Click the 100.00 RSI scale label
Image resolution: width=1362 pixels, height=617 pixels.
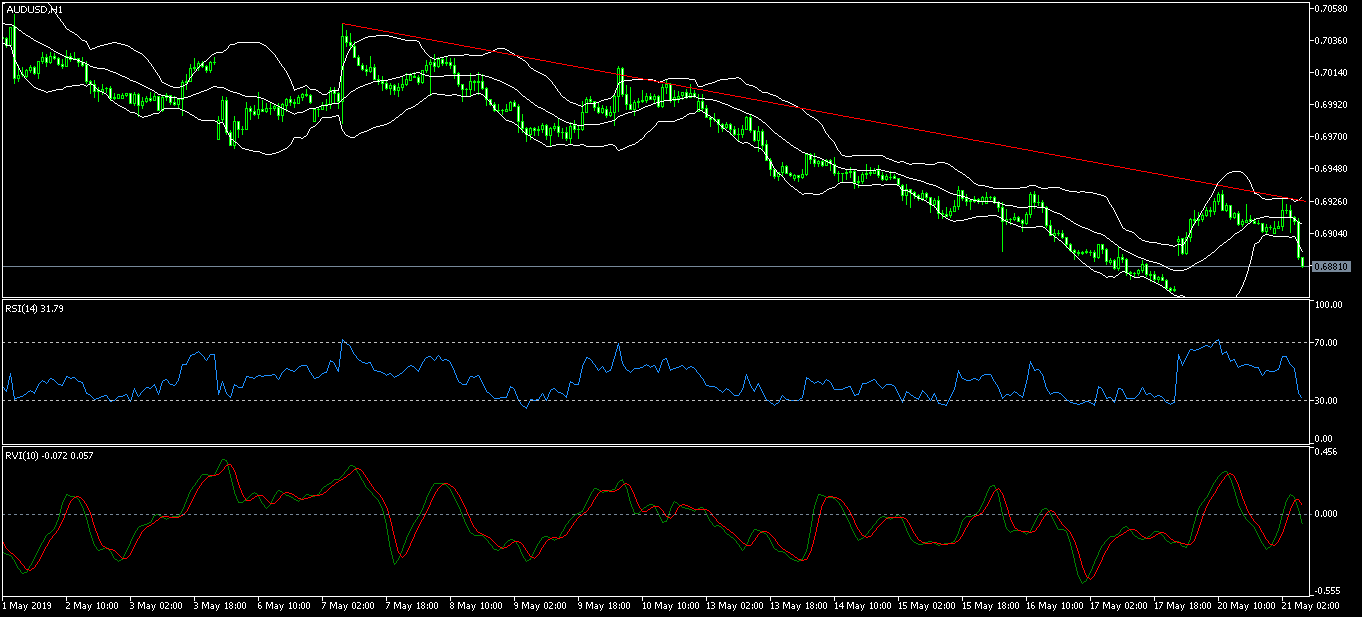1328,304
